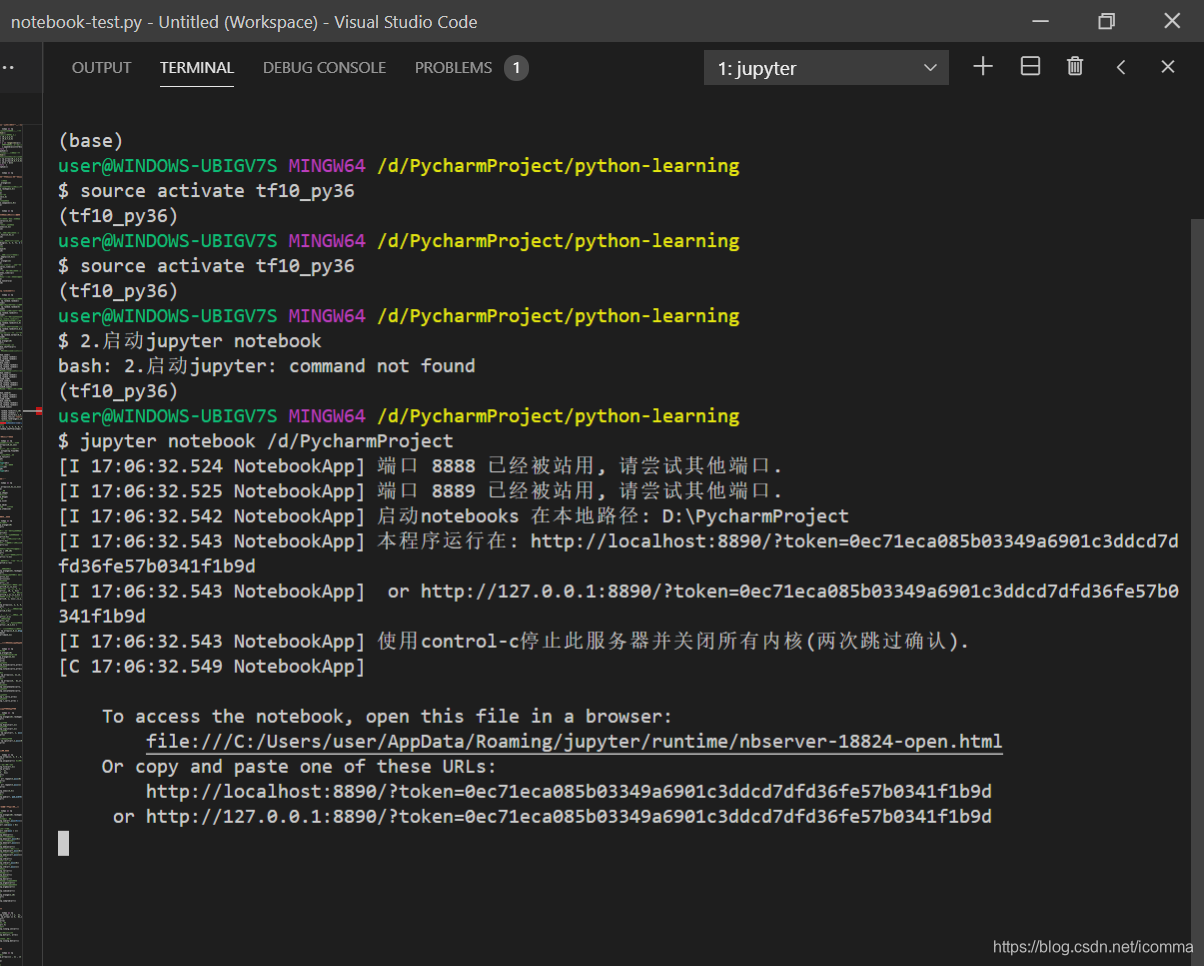Split the terminal panel
This screenshot has height=966, width=1204.
coord(1030,67)
